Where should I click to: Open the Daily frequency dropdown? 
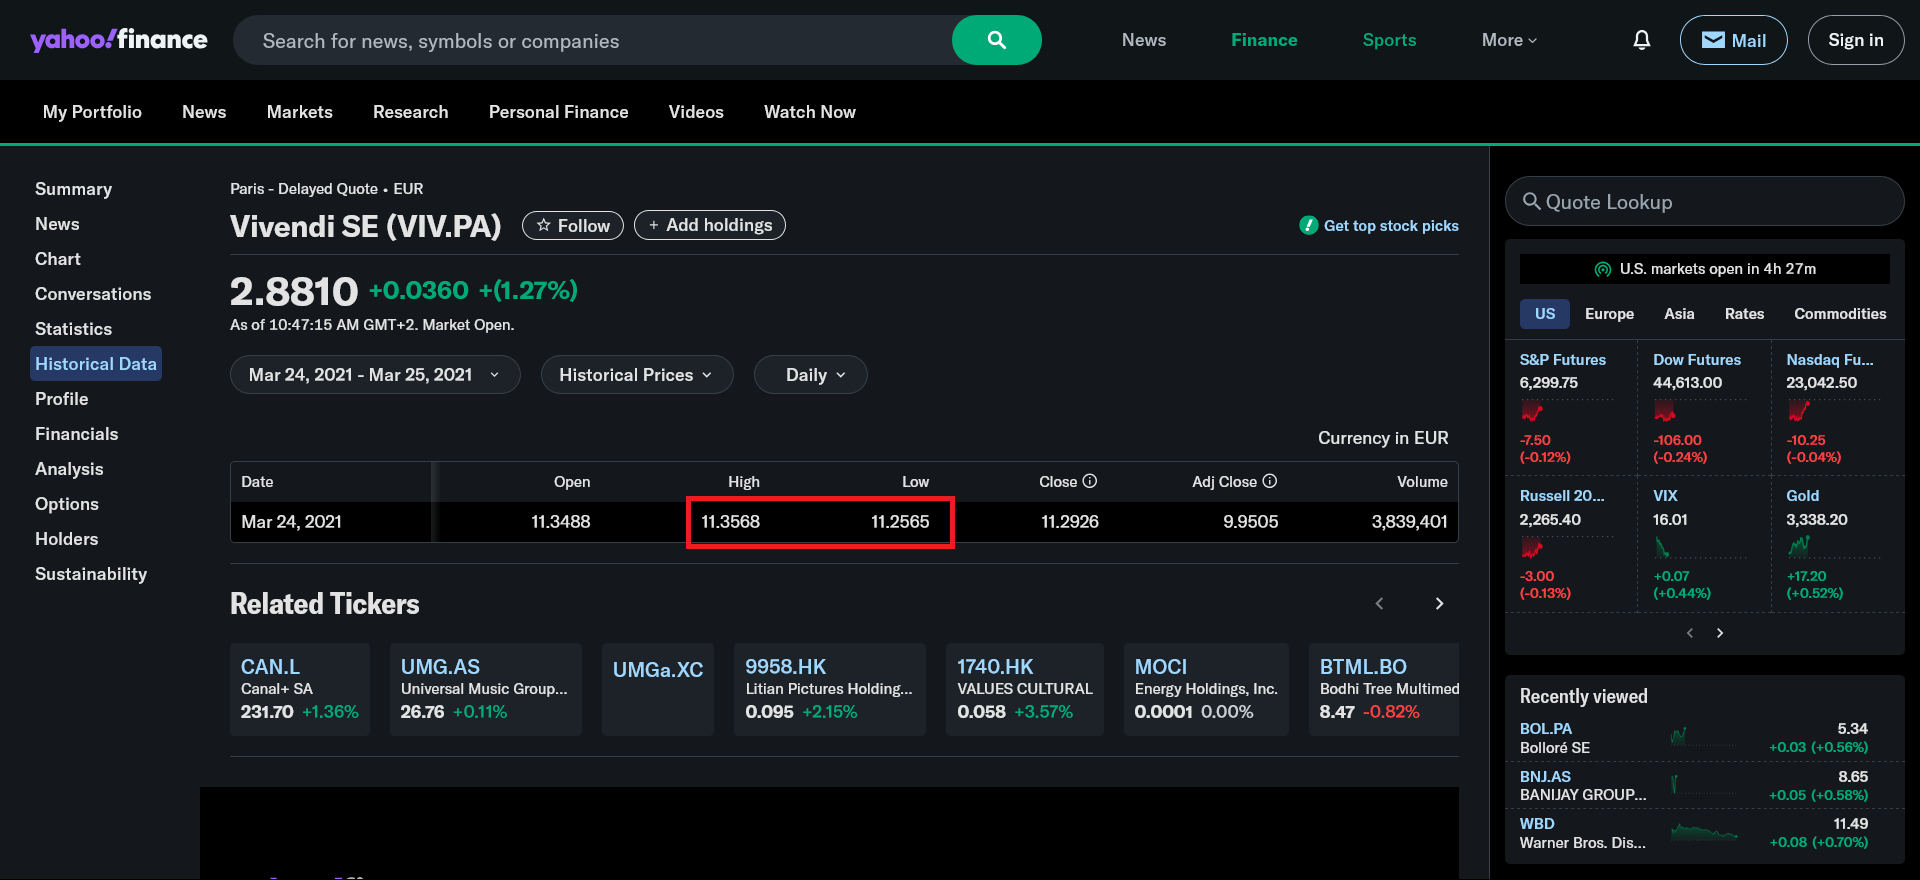(811, 375)
